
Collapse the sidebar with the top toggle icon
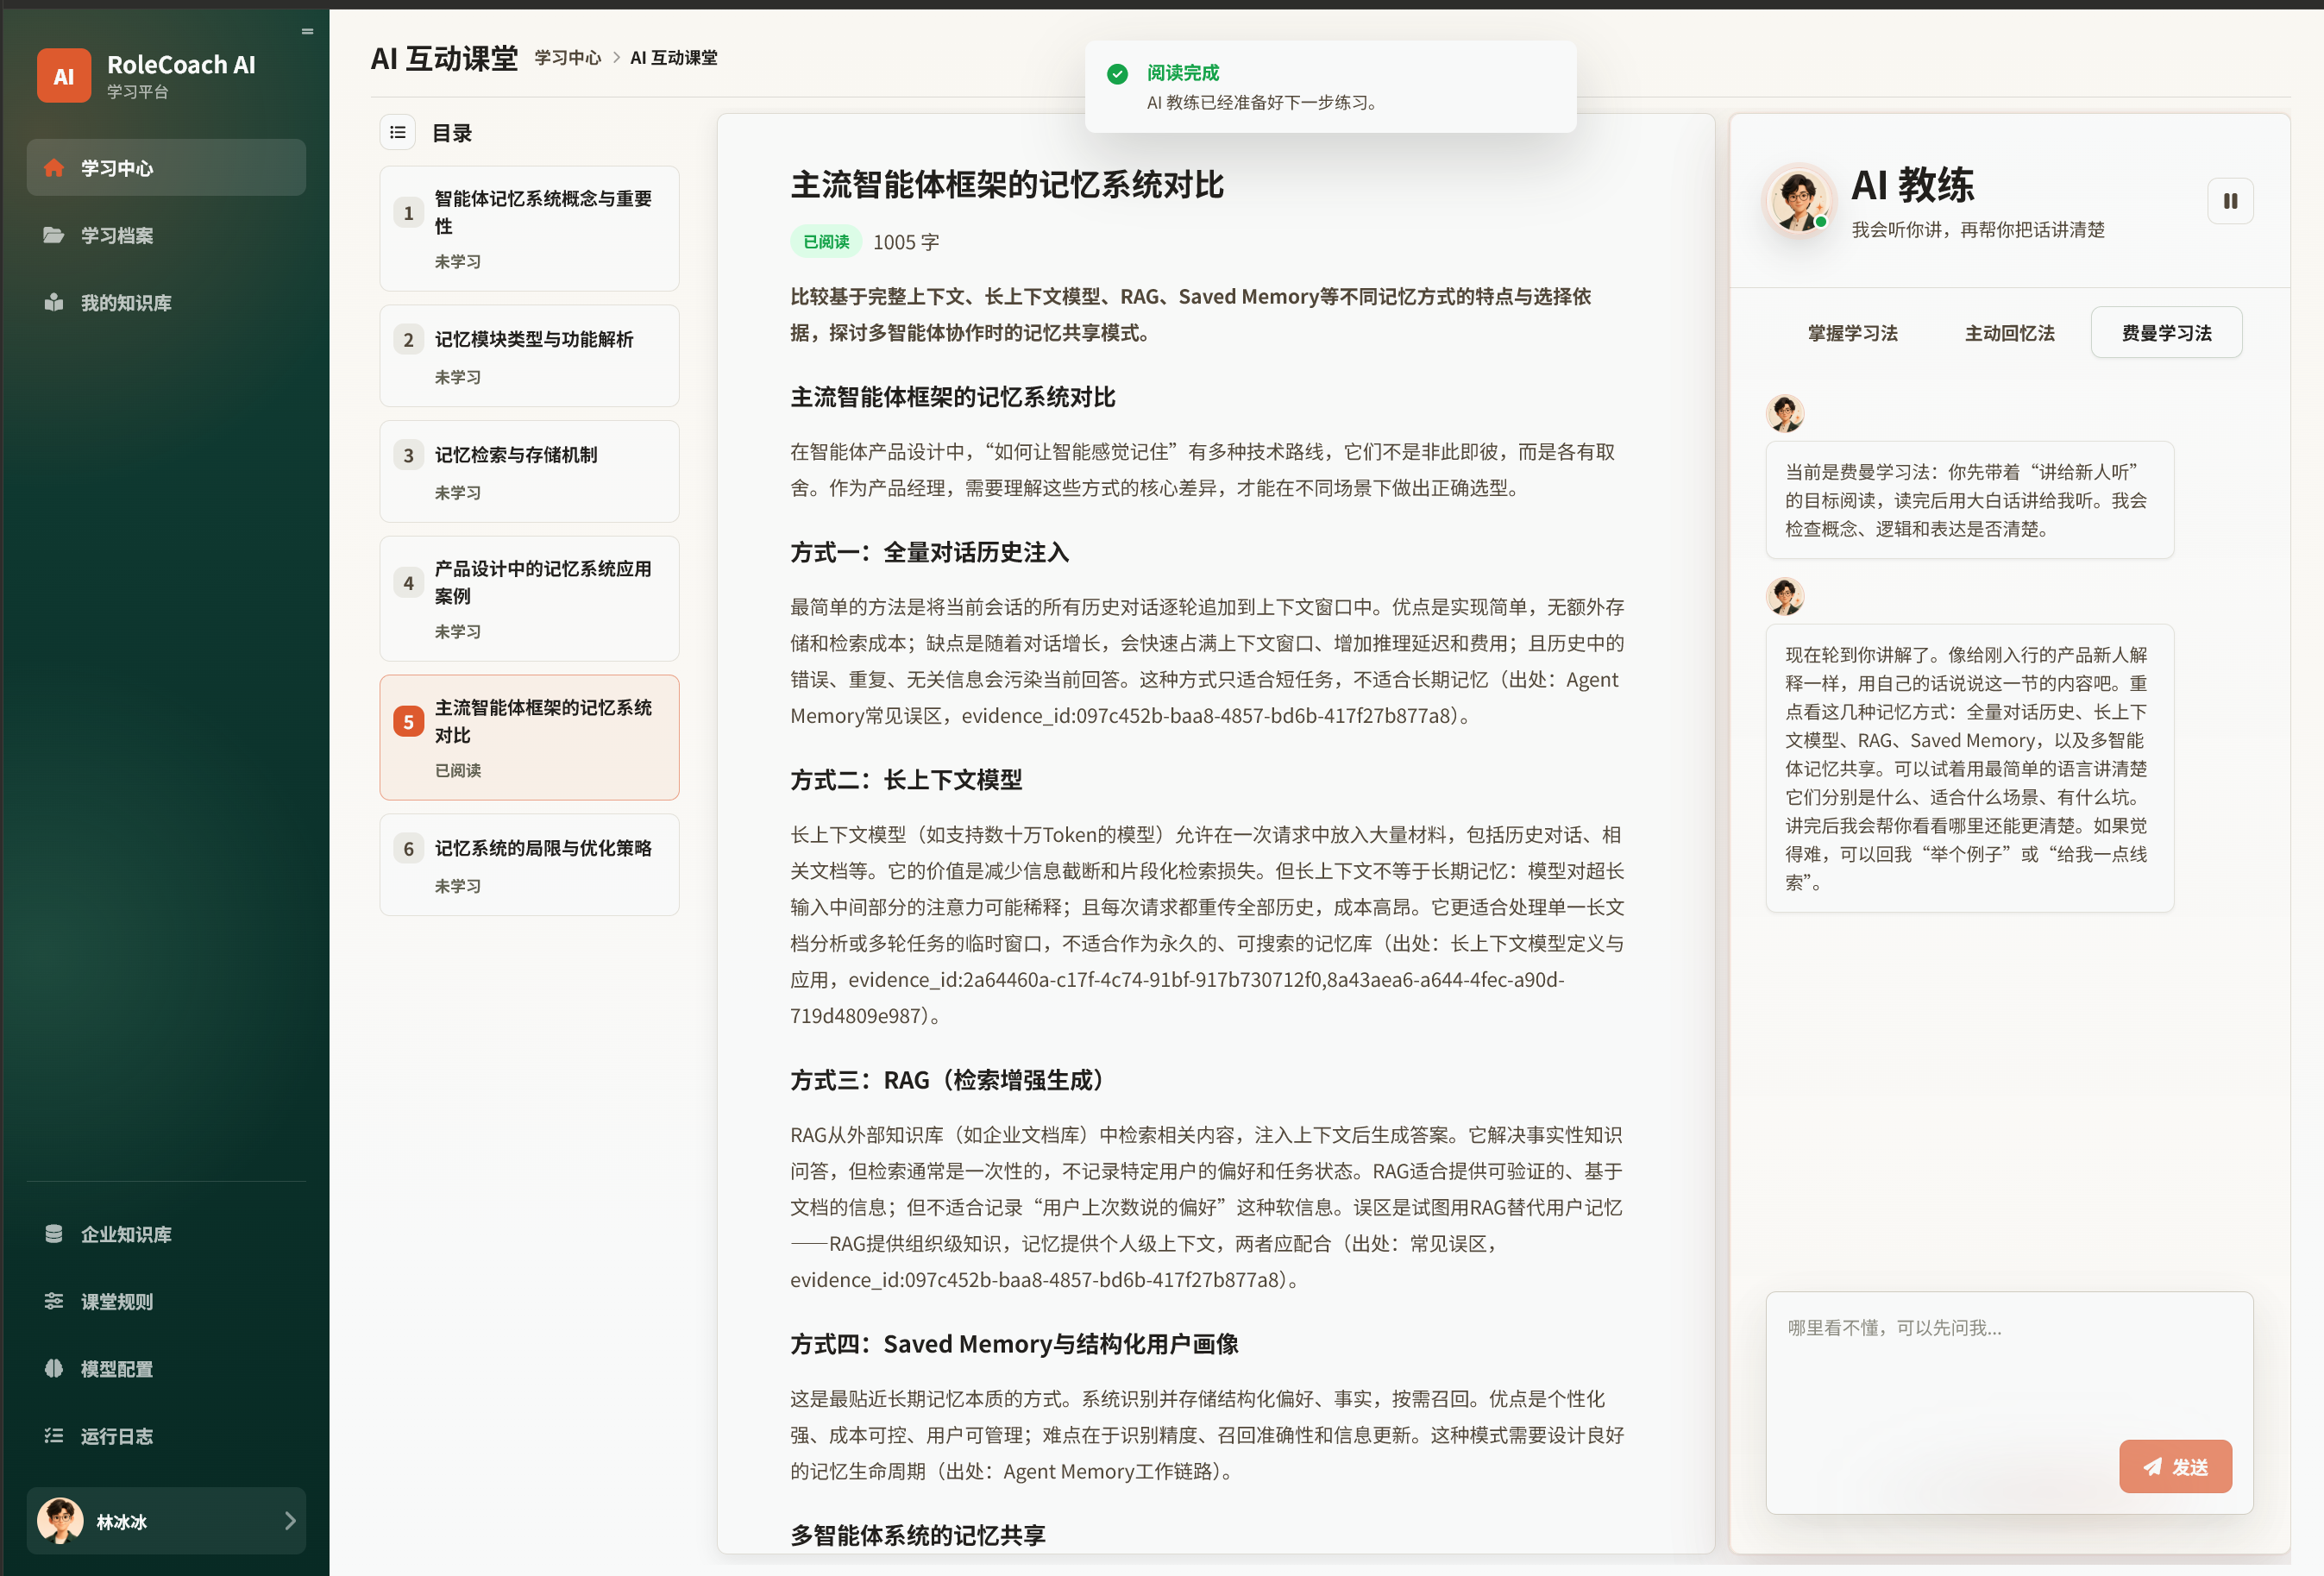307,31
